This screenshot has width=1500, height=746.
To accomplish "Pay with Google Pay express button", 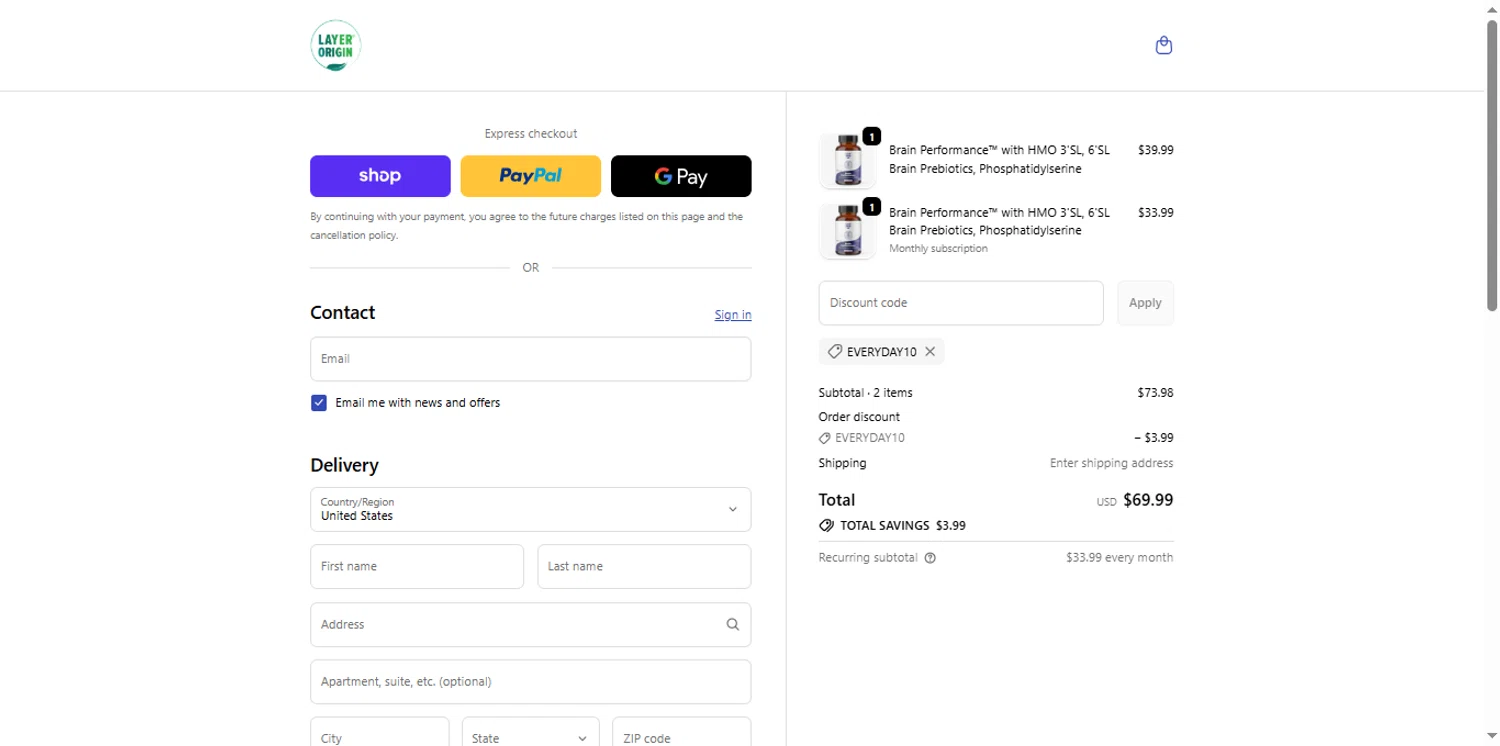I will tap(681, 176).
